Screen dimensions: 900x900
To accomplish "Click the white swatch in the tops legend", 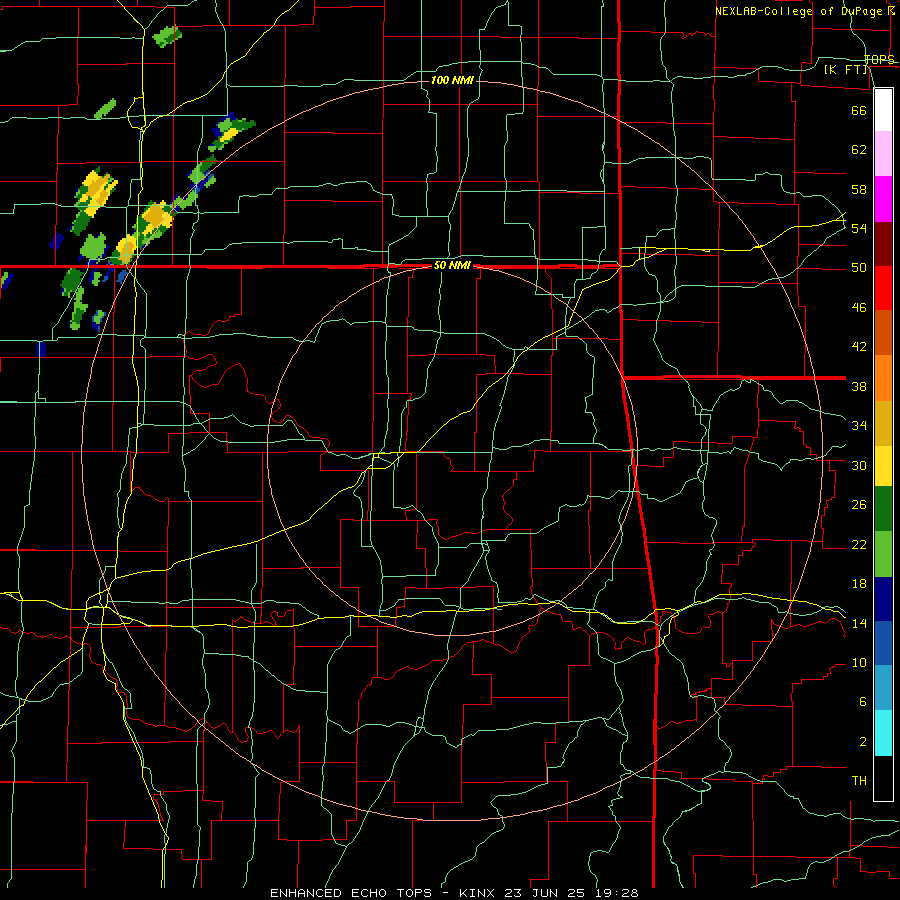I will (x=883, y=110).
